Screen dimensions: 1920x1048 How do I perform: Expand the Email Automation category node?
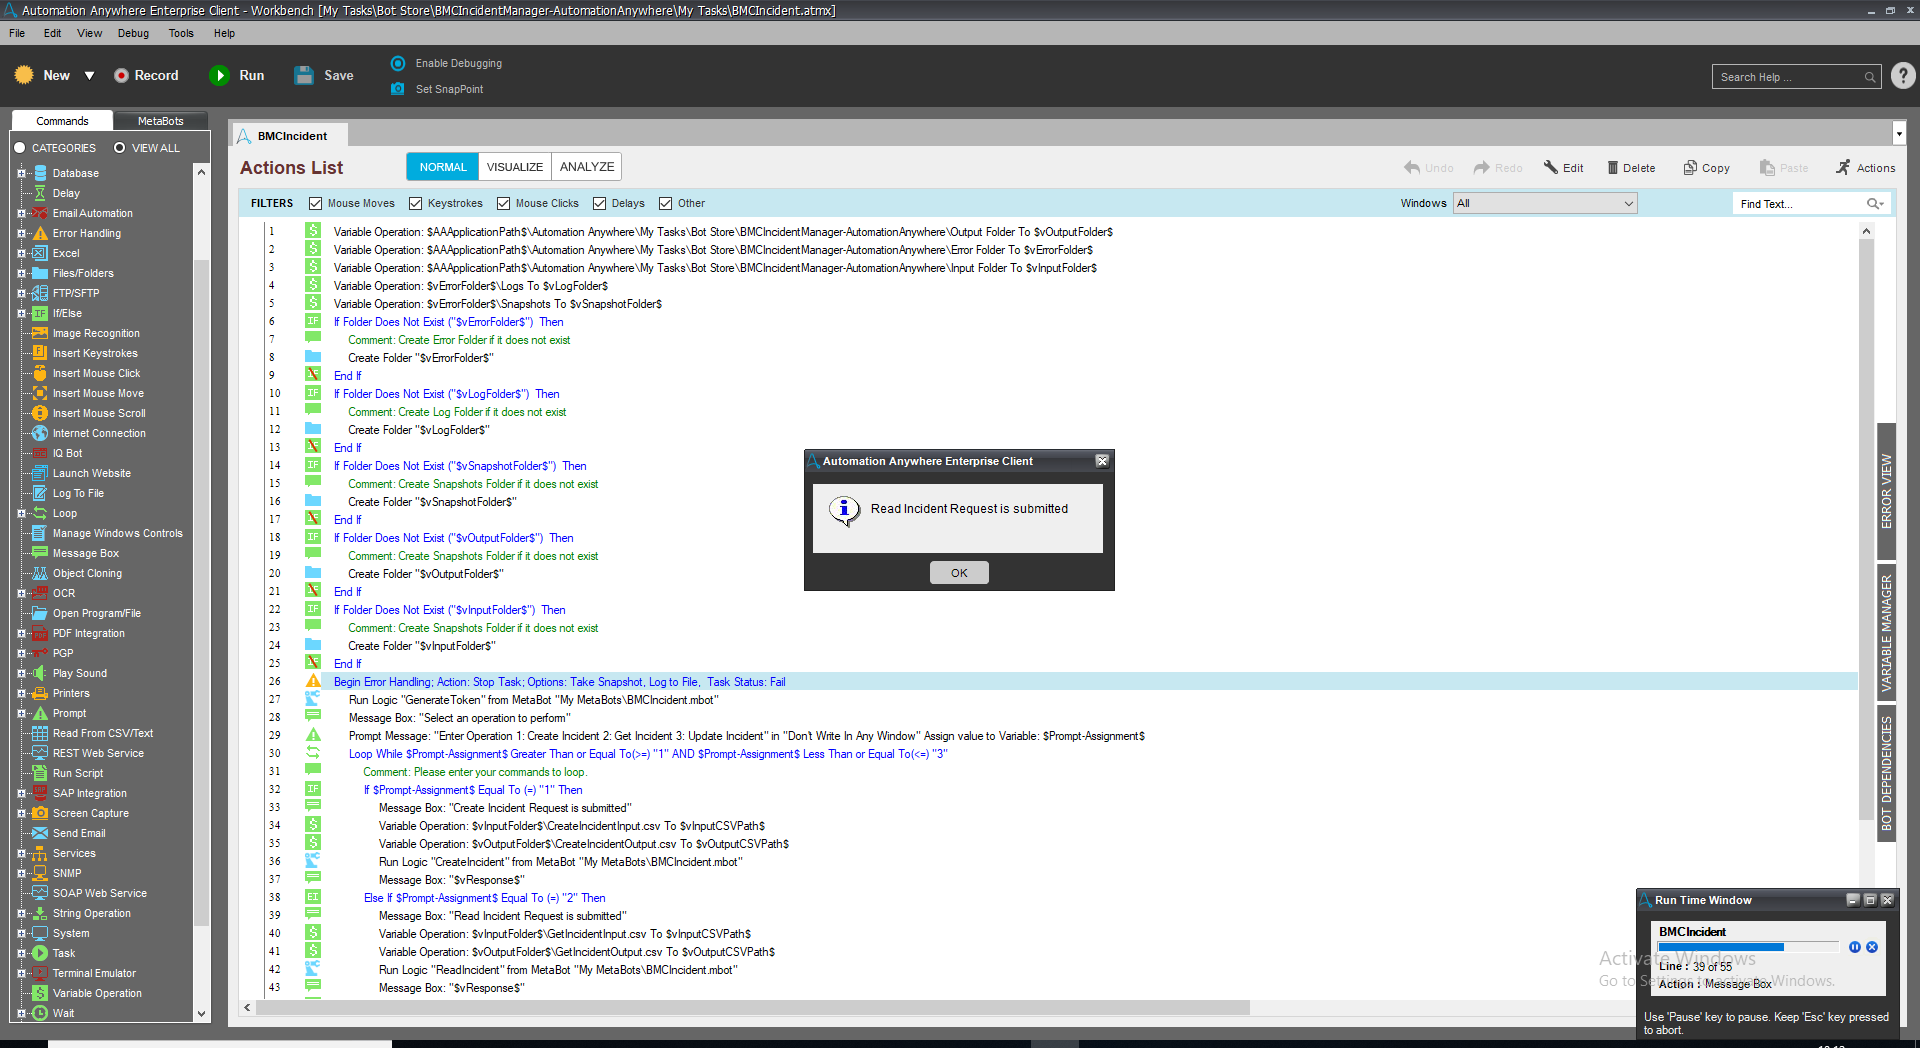click(x=21, y=213)
